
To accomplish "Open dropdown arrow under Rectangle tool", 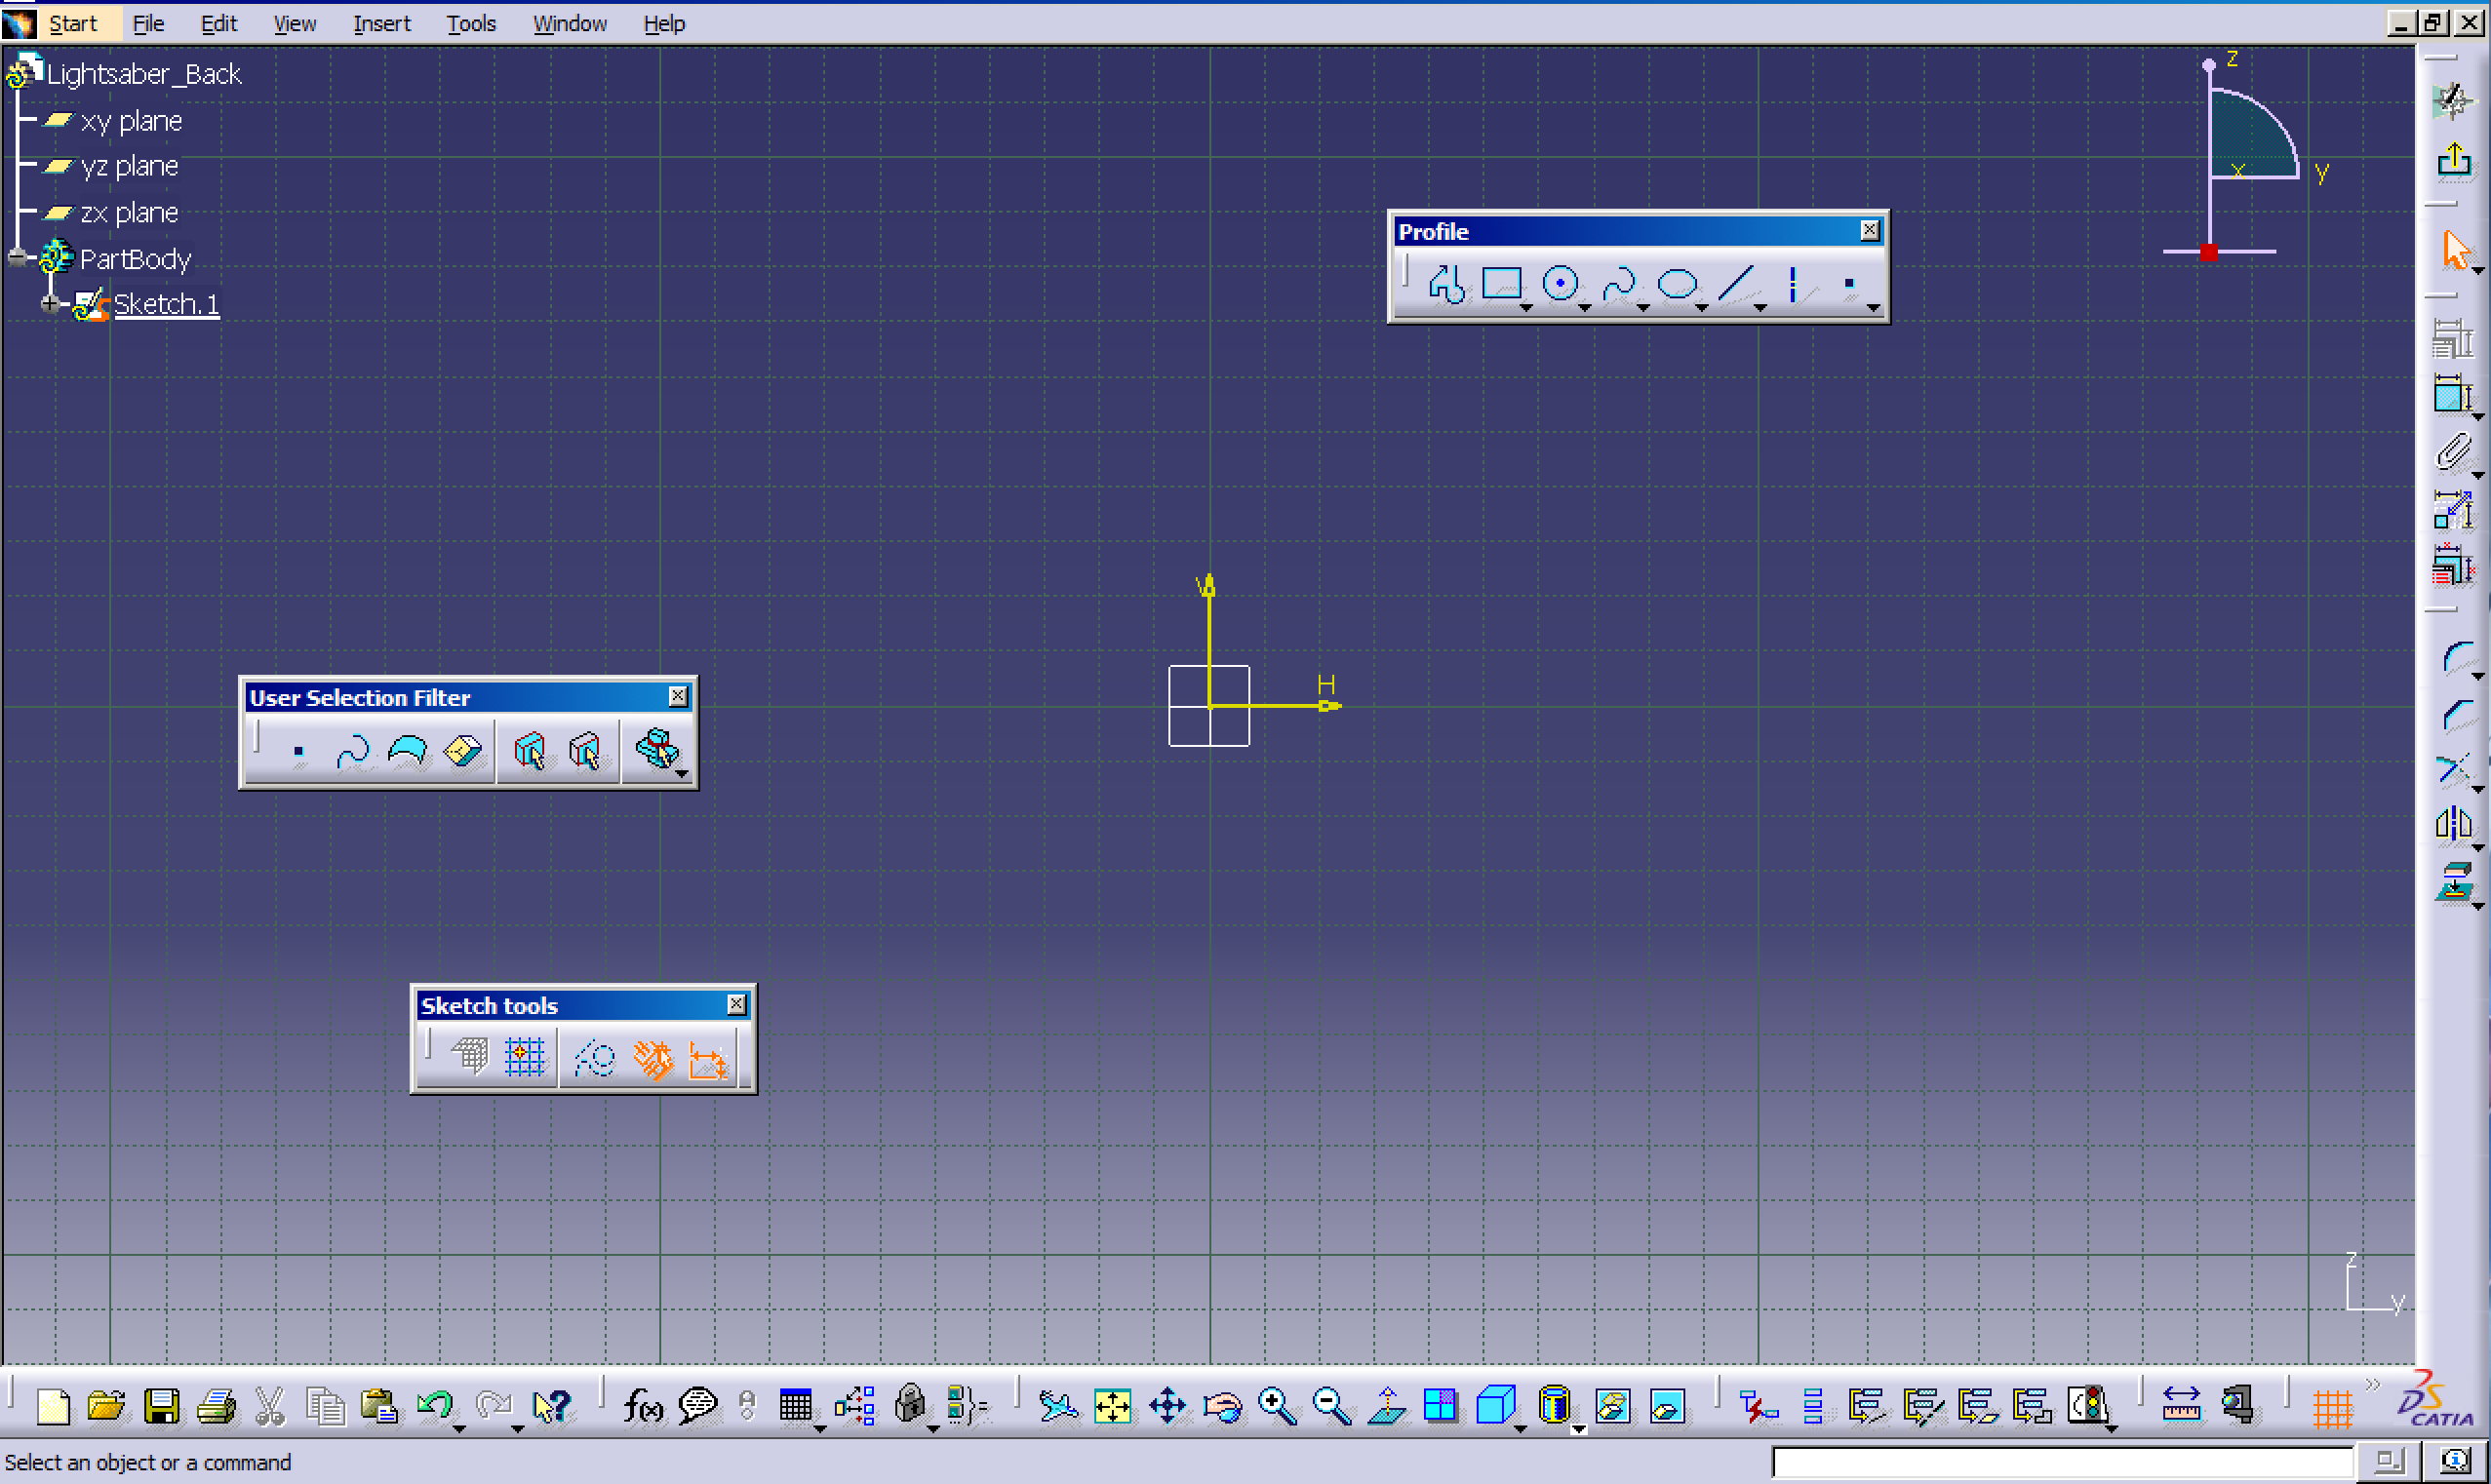I will [x=1526, y=307].
